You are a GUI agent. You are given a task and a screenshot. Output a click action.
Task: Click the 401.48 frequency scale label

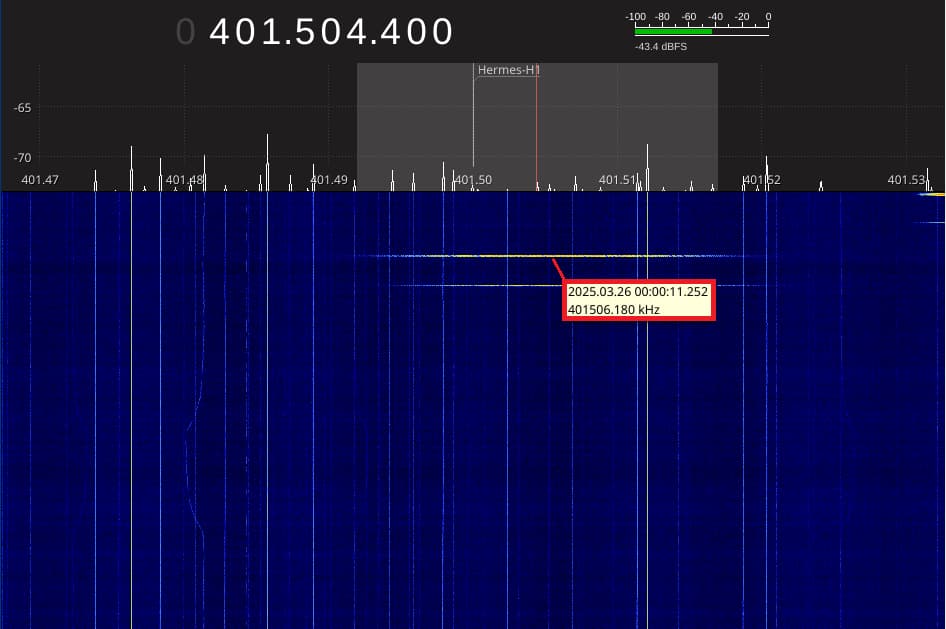point(185,180)
